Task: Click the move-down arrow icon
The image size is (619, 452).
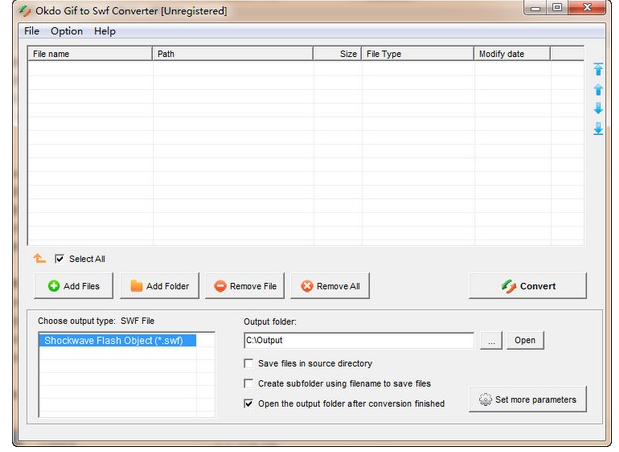Action: [598, 108]
